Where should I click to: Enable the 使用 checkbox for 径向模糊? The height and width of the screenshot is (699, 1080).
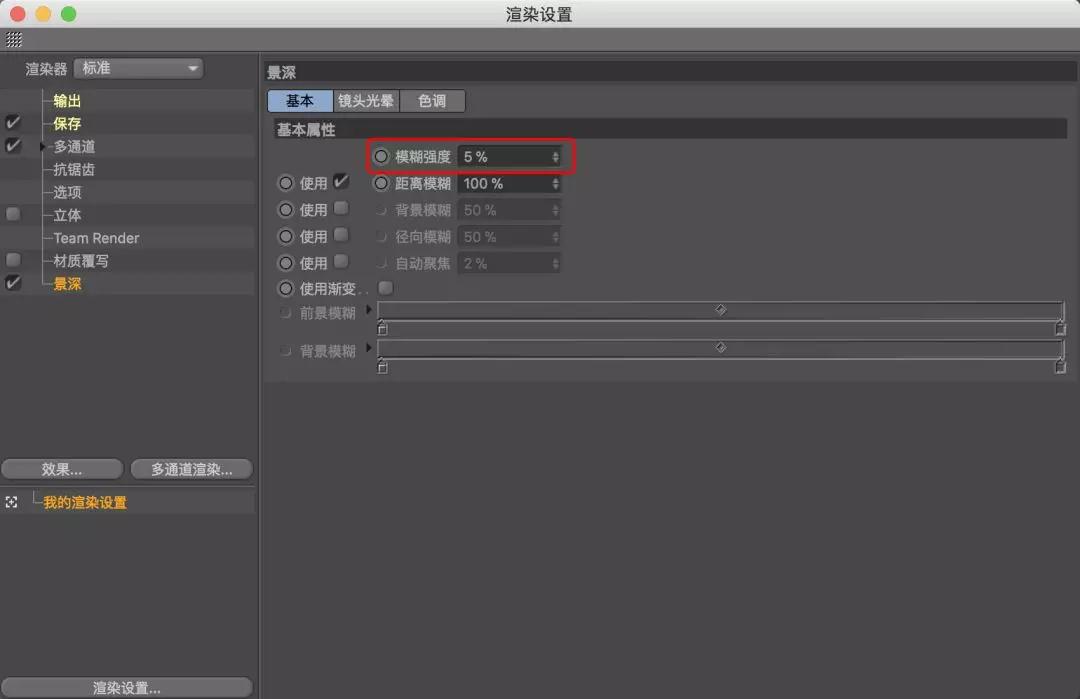[341, 235]
